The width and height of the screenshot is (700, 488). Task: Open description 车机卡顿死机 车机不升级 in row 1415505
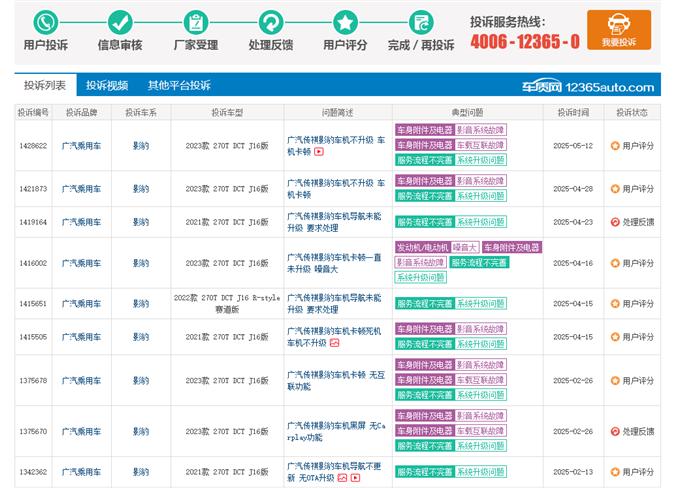point(334,337)
